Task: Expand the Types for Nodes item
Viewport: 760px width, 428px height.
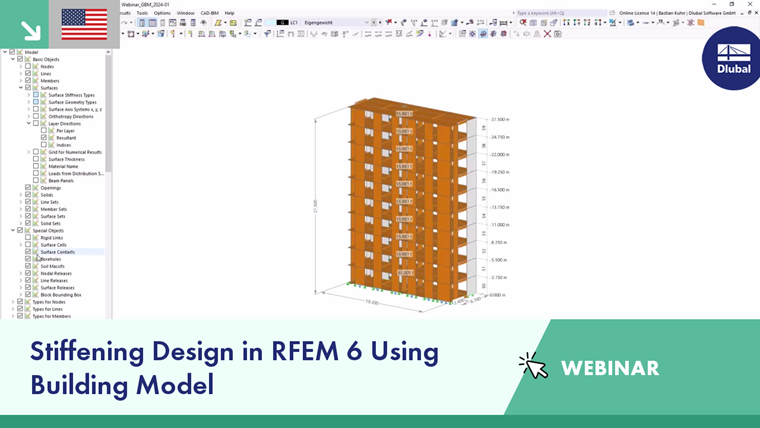Action: tap(13, 301)
